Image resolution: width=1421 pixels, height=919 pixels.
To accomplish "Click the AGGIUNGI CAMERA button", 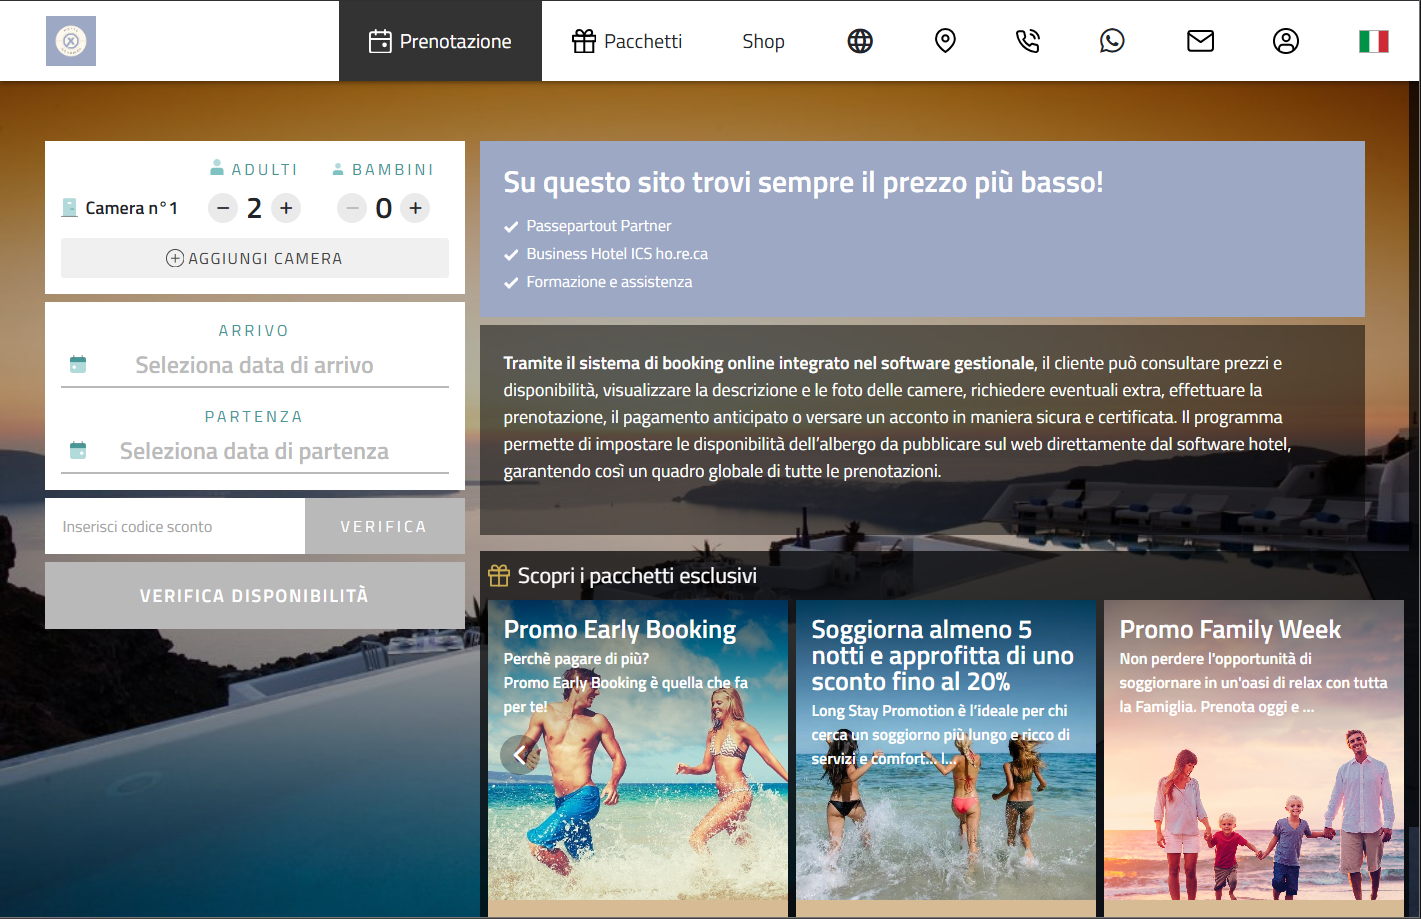I will [x=255, y=257].
